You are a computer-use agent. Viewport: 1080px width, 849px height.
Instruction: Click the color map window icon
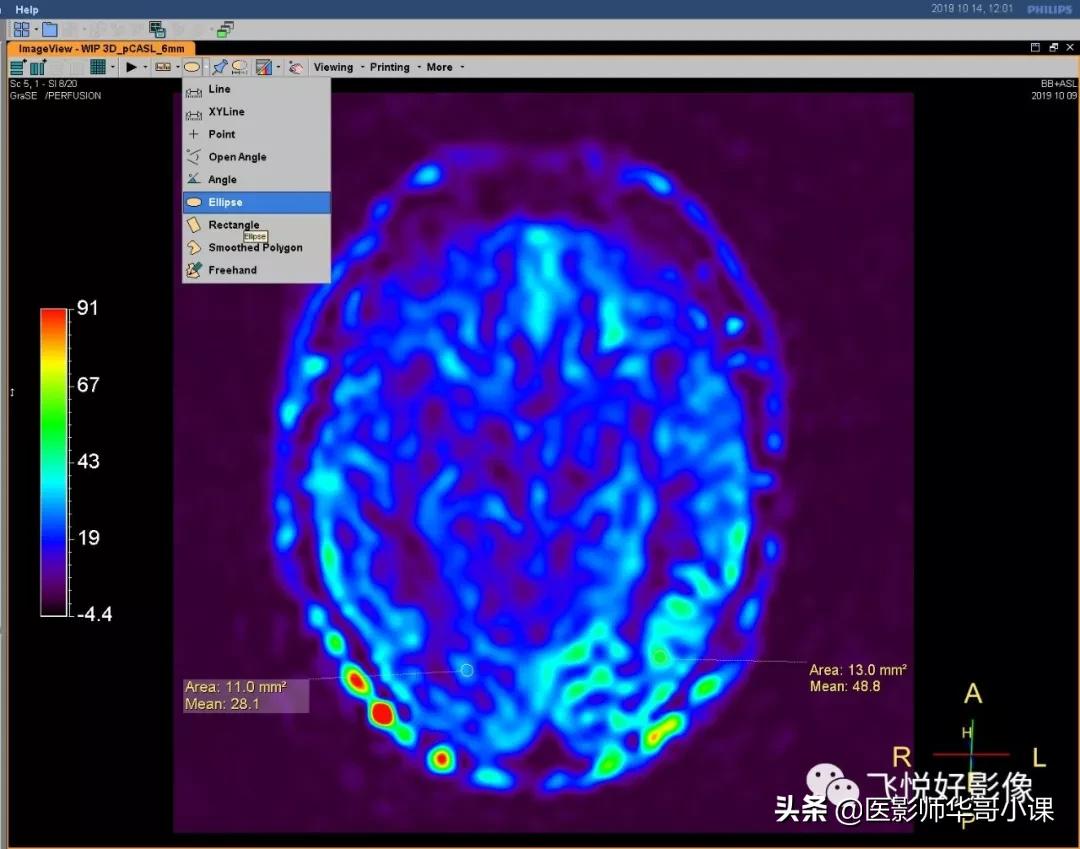(x=263, y=67)
